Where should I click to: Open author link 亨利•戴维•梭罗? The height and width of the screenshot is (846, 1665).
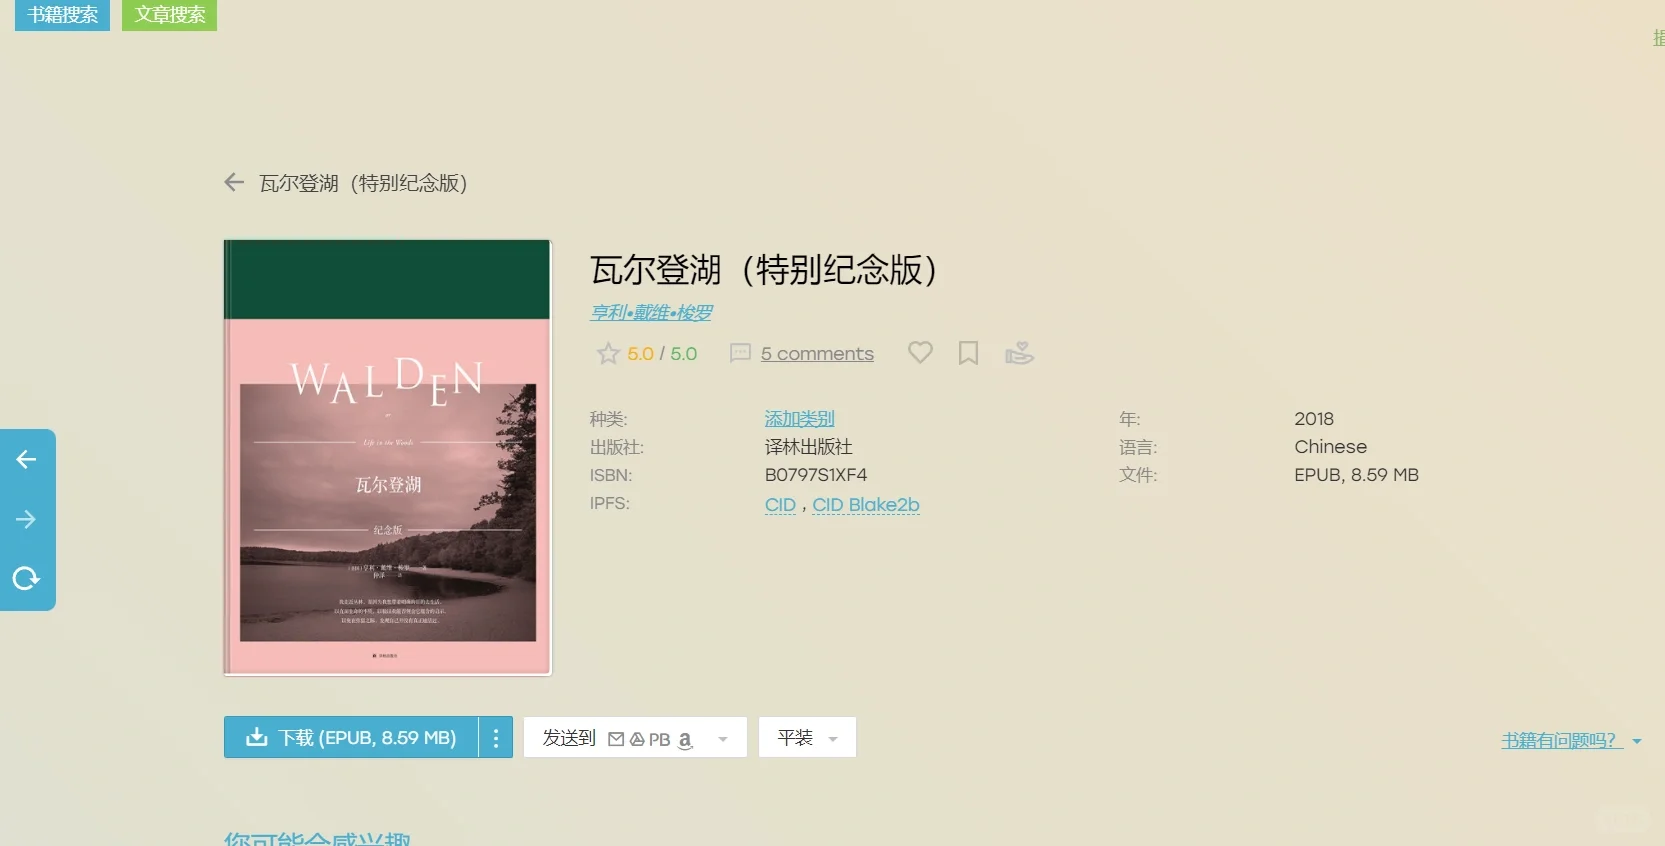coord(651,313)
